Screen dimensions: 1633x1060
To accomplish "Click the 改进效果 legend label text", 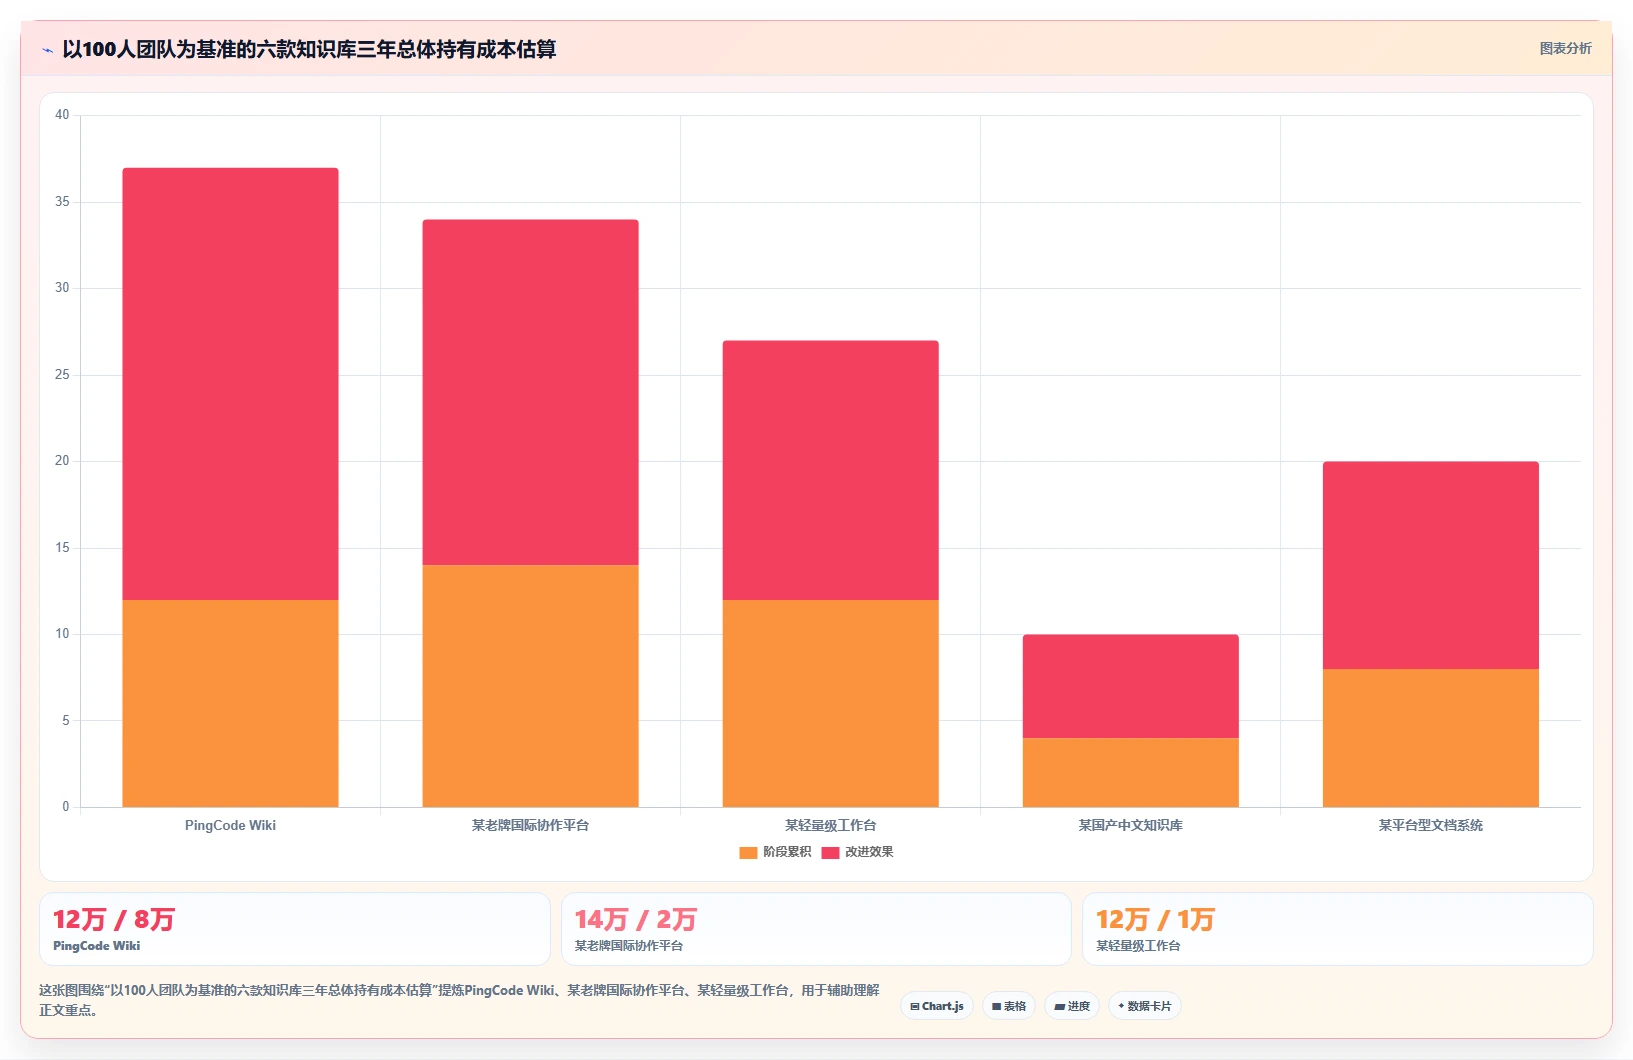I will [x=869, y=852].
